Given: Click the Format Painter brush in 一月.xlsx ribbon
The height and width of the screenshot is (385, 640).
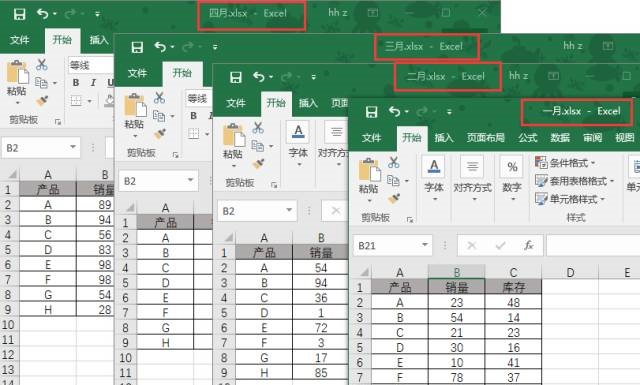Looking at the screenshot, I should 394,199.
